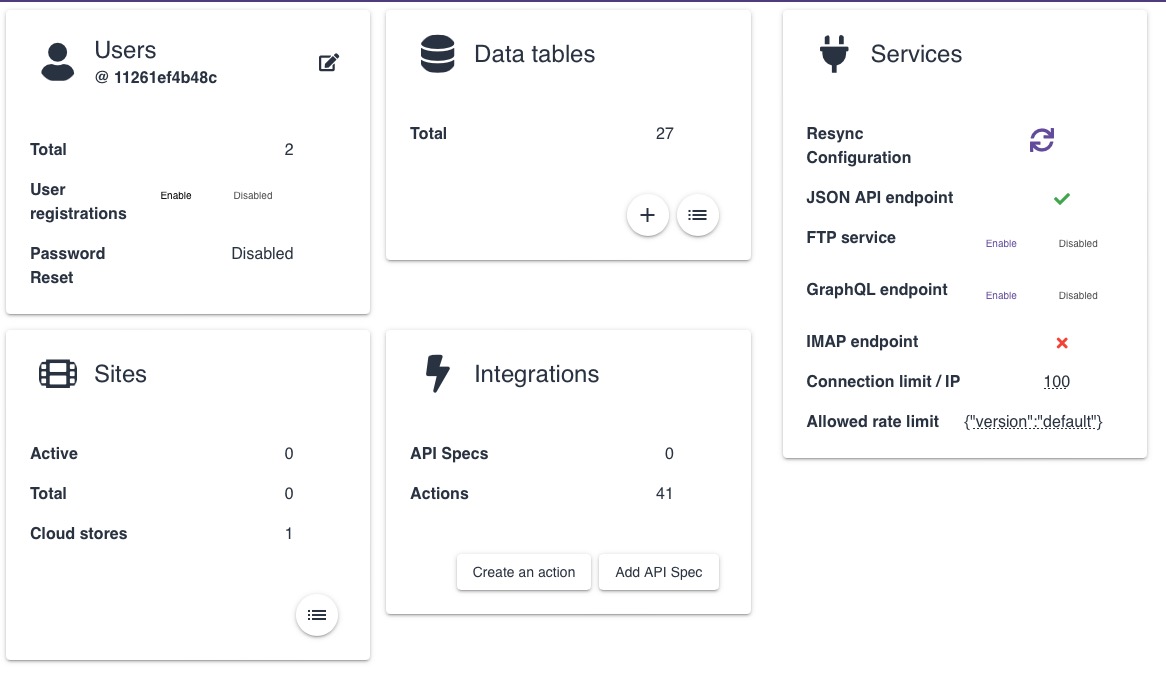Click the JSON API endpoint green checkmark
The height and width of the screenshot is (676, 1166).
(x=1062, y=198)
